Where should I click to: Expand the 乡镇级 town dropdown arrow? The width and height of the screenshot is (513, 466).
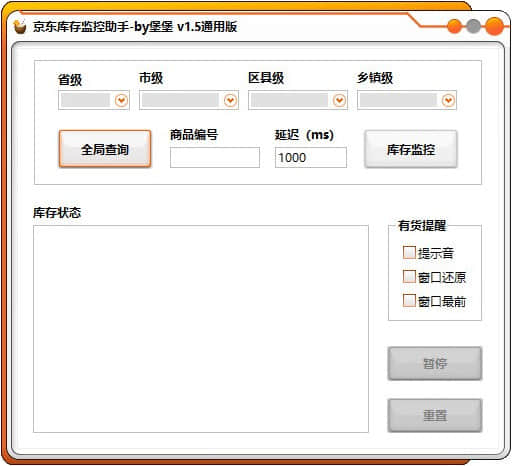448,100
